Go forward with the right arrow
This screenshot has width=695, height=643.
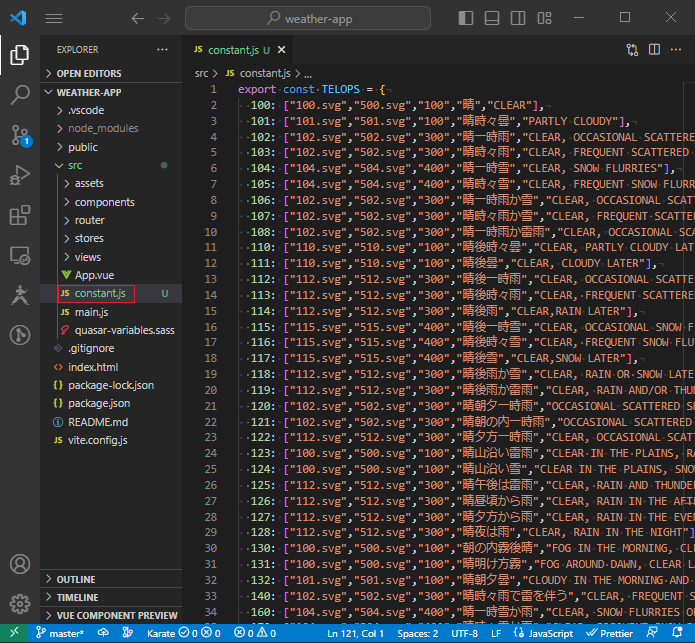click(x=164, y=19)
